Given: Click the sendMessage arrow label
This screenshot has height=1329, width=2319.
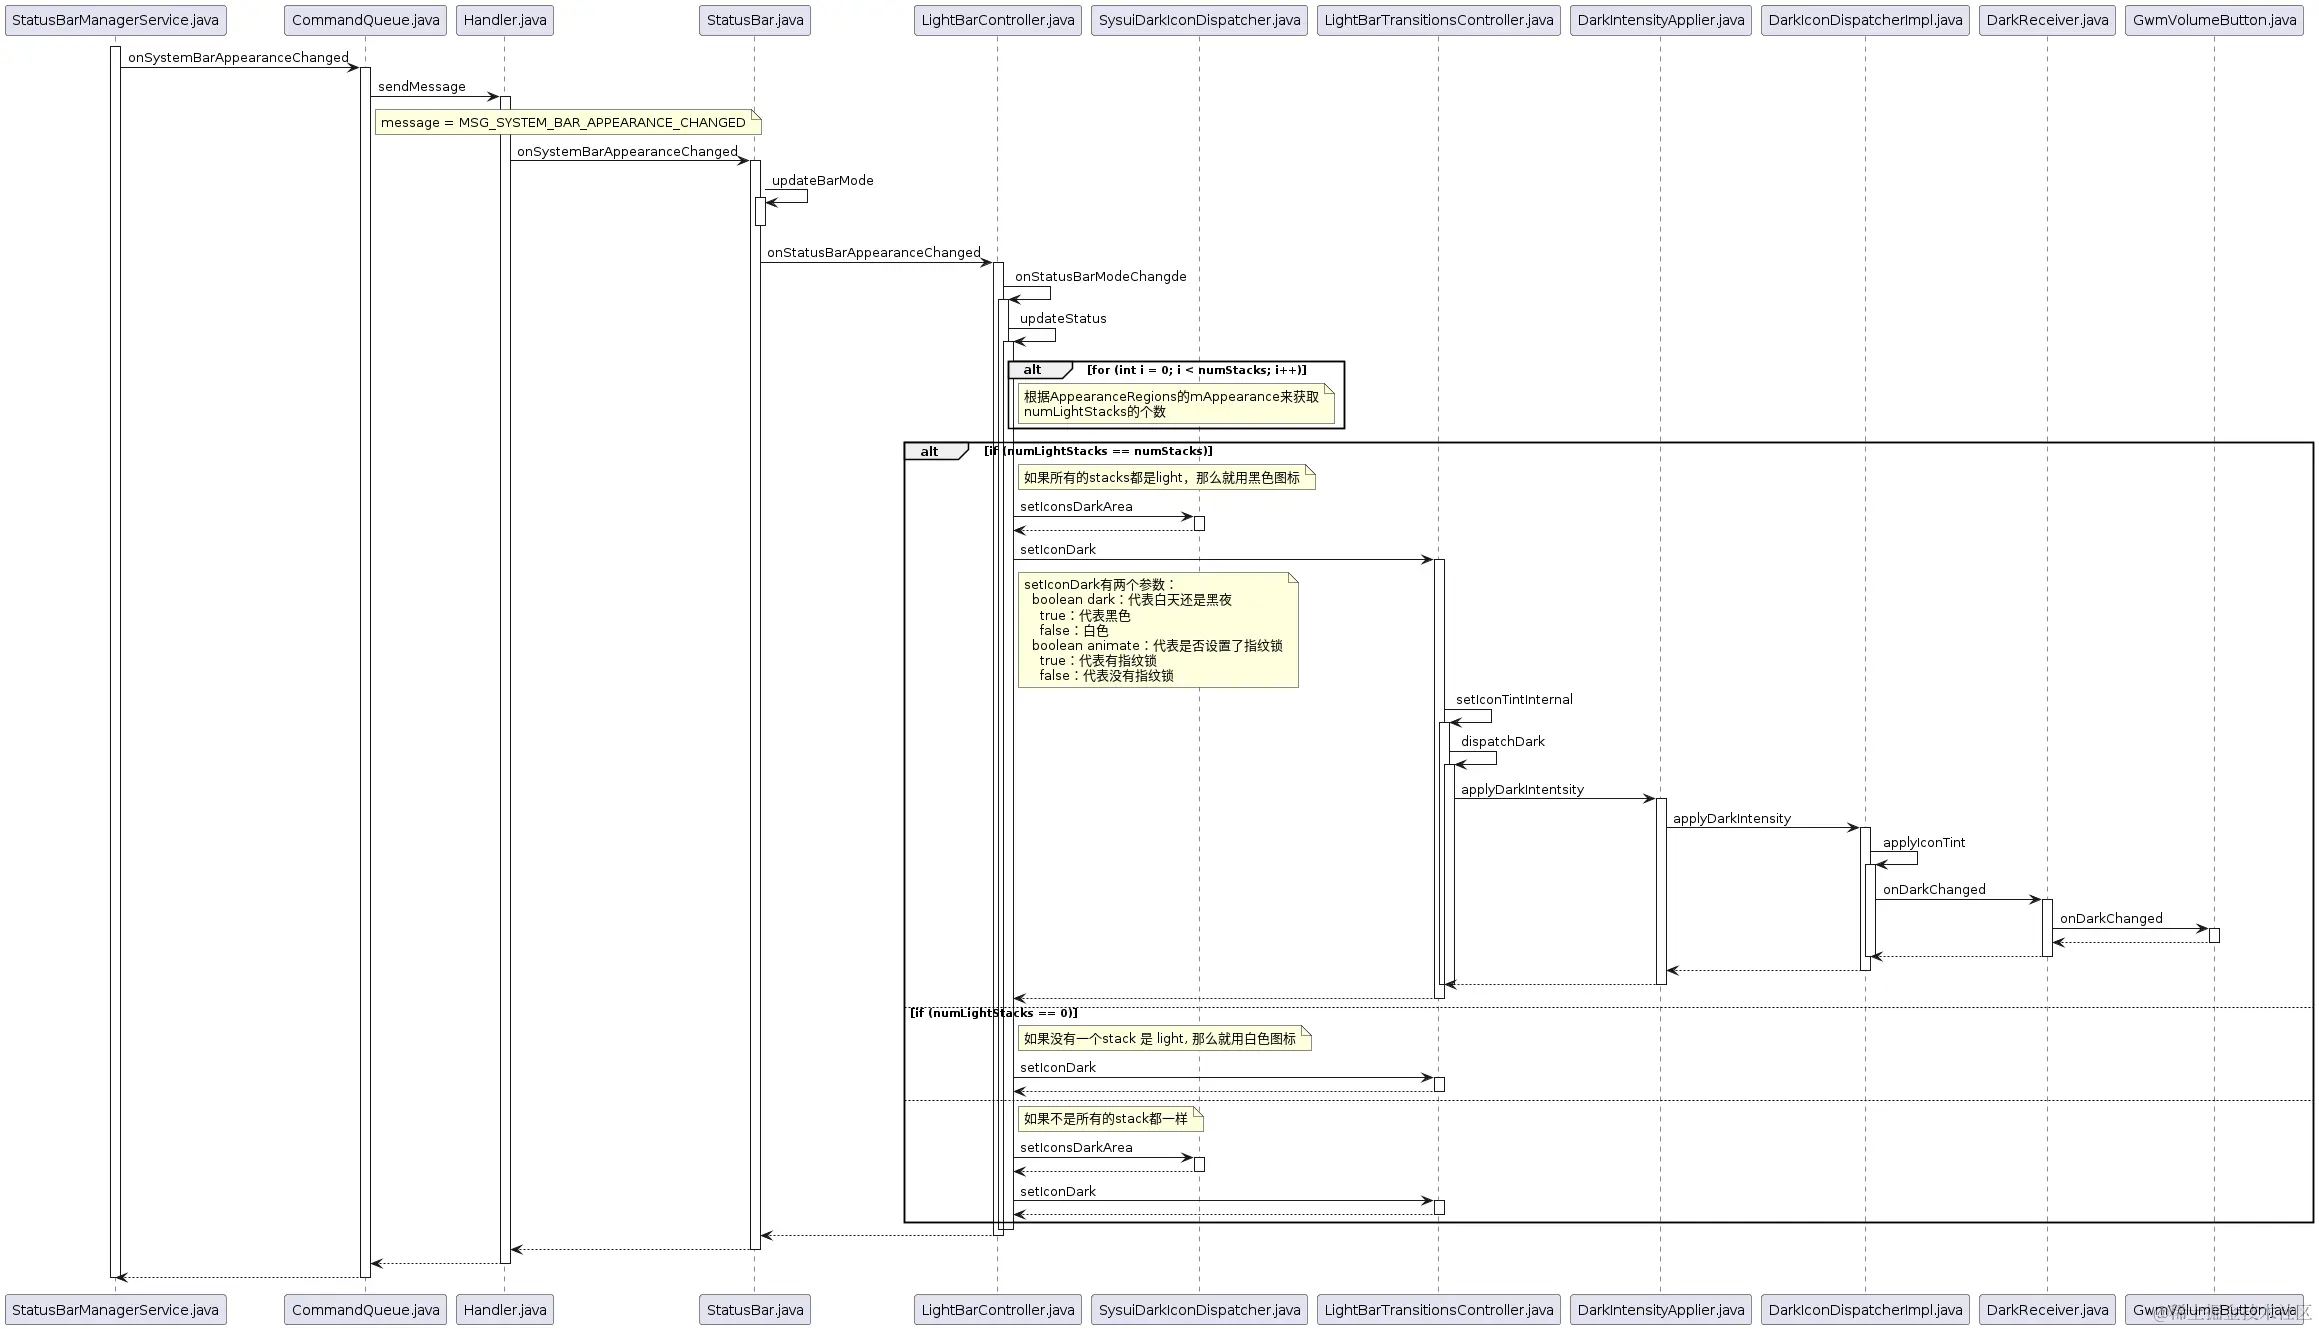Looking at the screenshot, I should pos(421,87).
